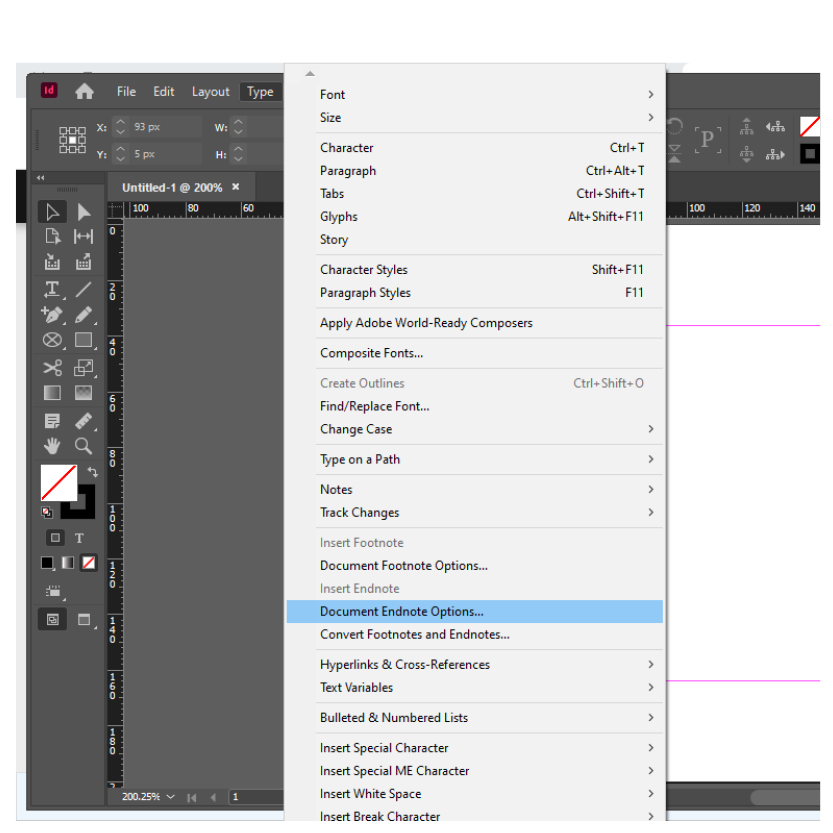Select the Content Placer tool
Screen dimensions: 833x833
point(83,261)
